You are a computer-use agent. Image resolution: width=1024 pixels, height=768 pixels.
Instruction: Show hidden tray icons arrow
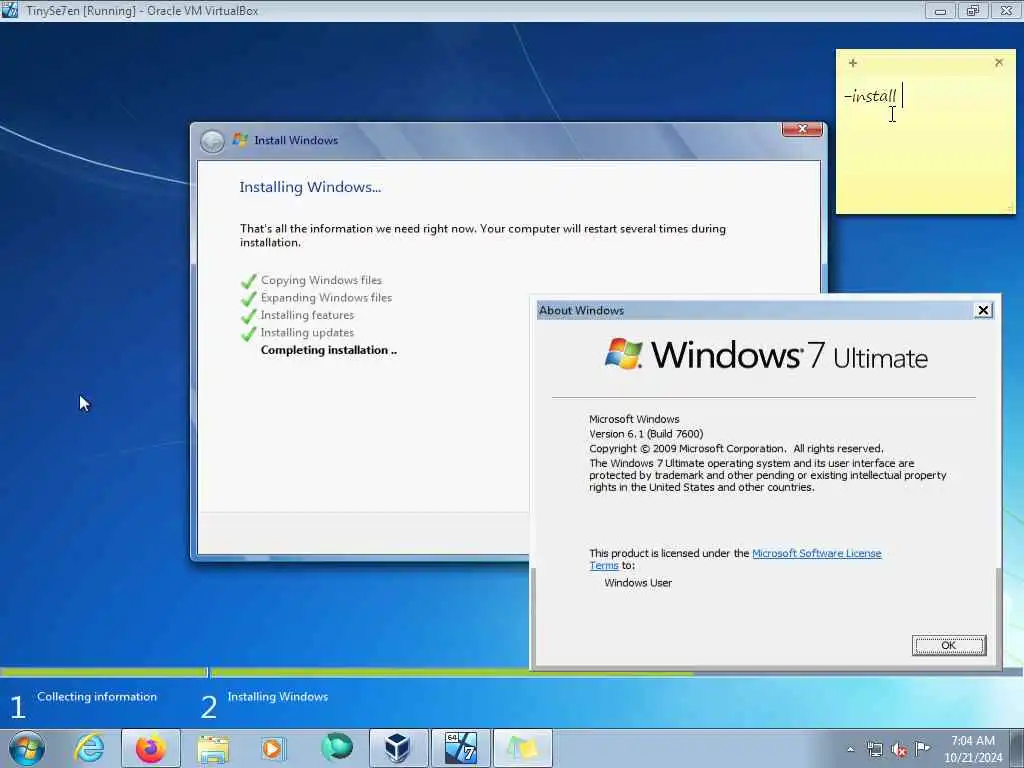pos(850,750)
